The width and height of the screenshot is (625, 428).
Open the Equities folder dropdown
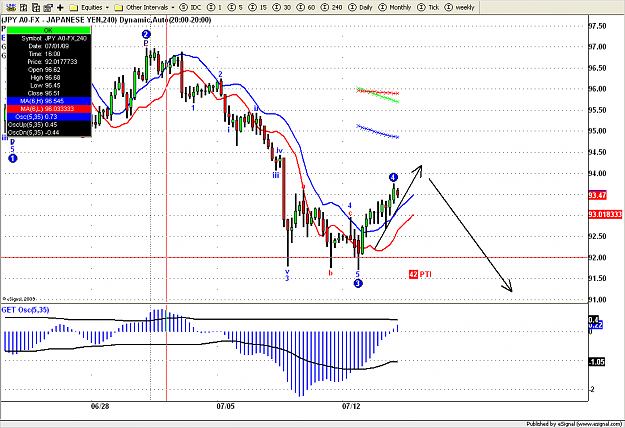[89, 7]
